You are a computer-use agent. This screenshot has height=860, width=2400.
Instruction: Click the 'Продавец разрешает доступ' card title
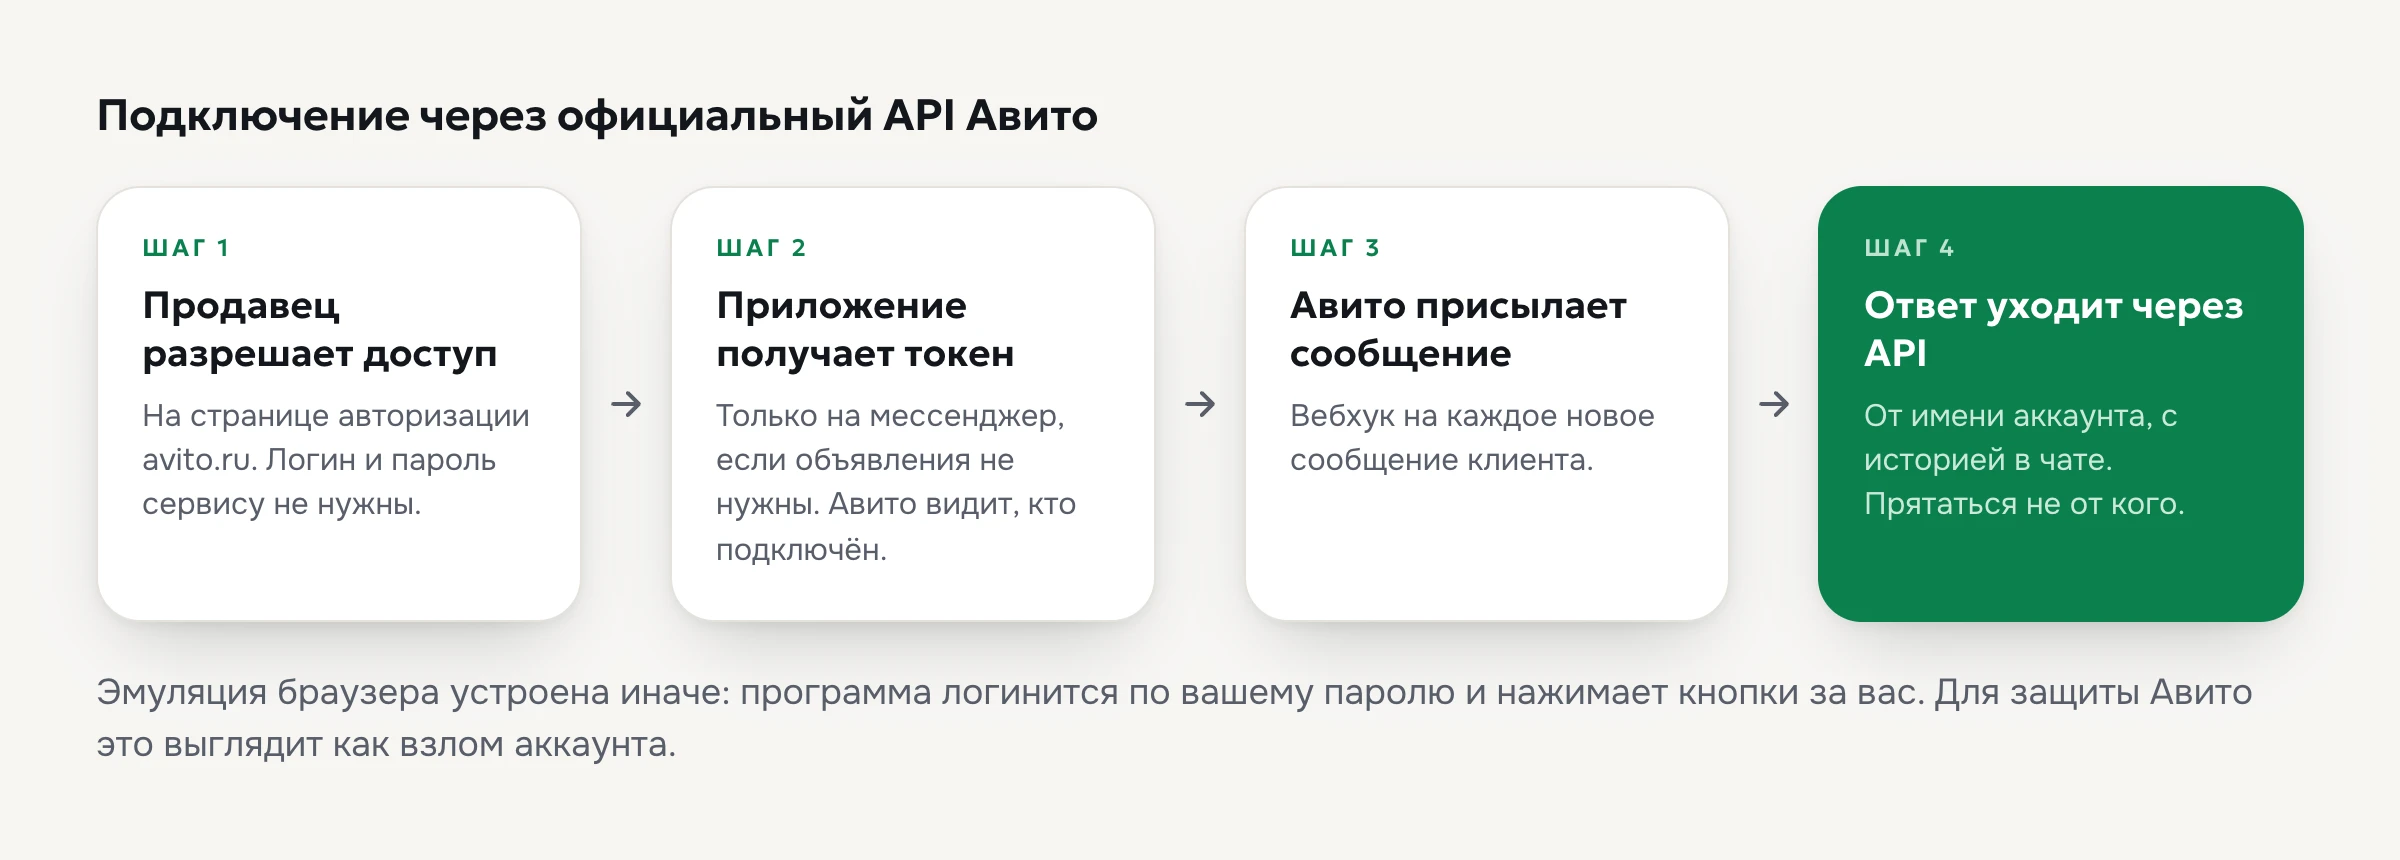coord(320,329)
